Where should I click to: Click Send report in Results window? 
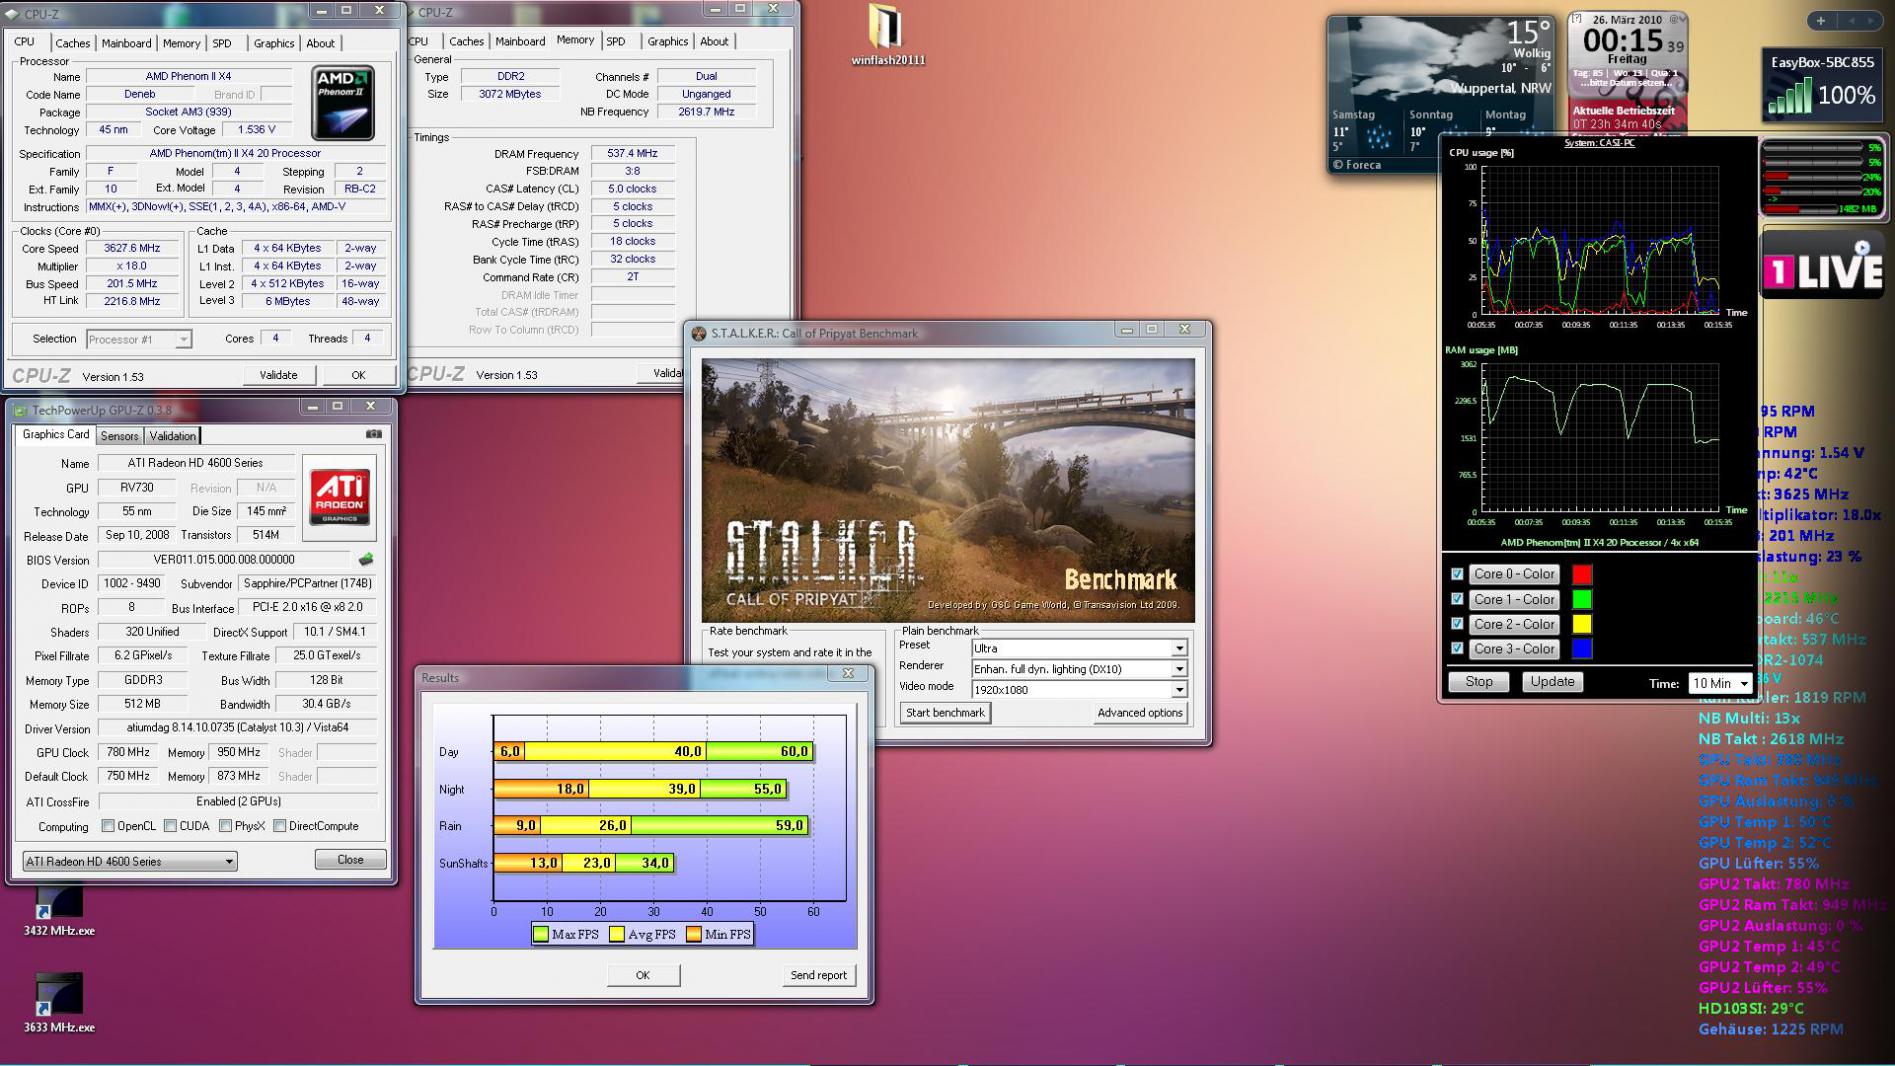click(818, 975)
